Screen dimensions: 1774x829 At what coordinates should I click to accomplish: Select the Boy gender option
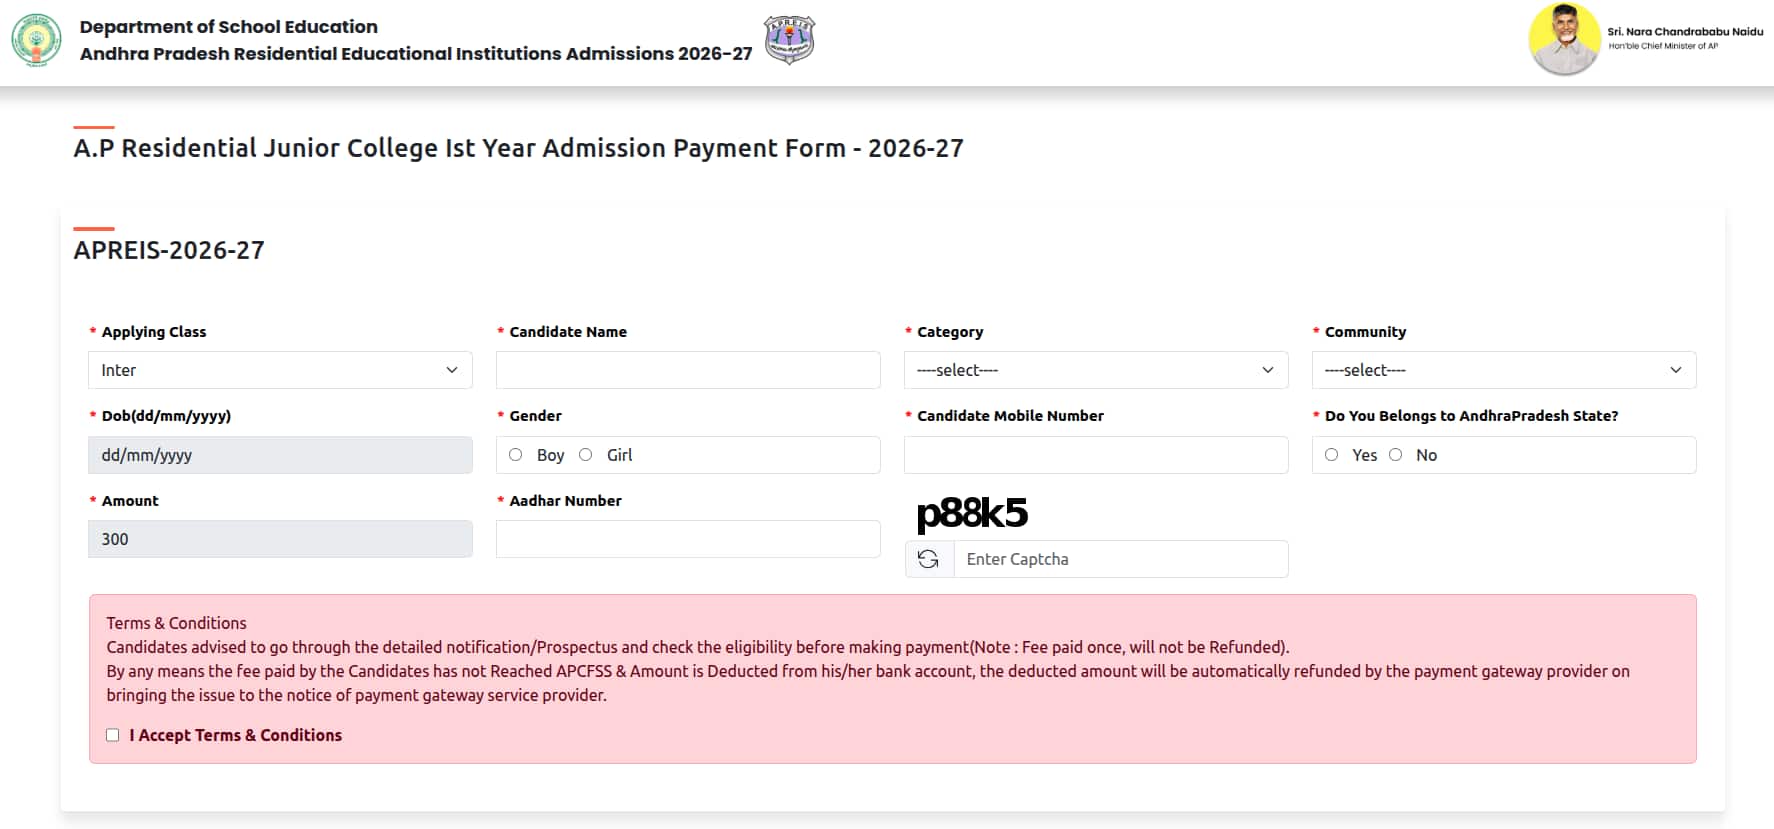pyautogui.click(x=516, y=455)
